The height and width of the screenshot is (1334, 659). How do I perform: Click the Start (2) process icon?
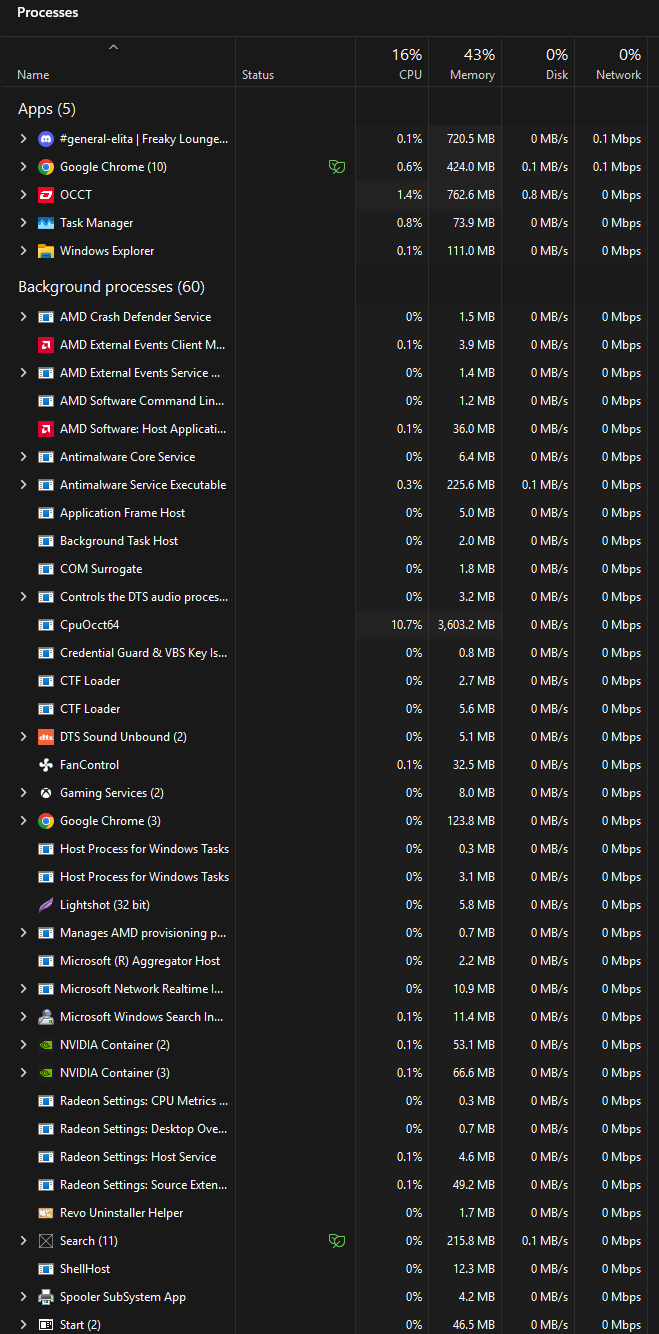pos(46,1325)
